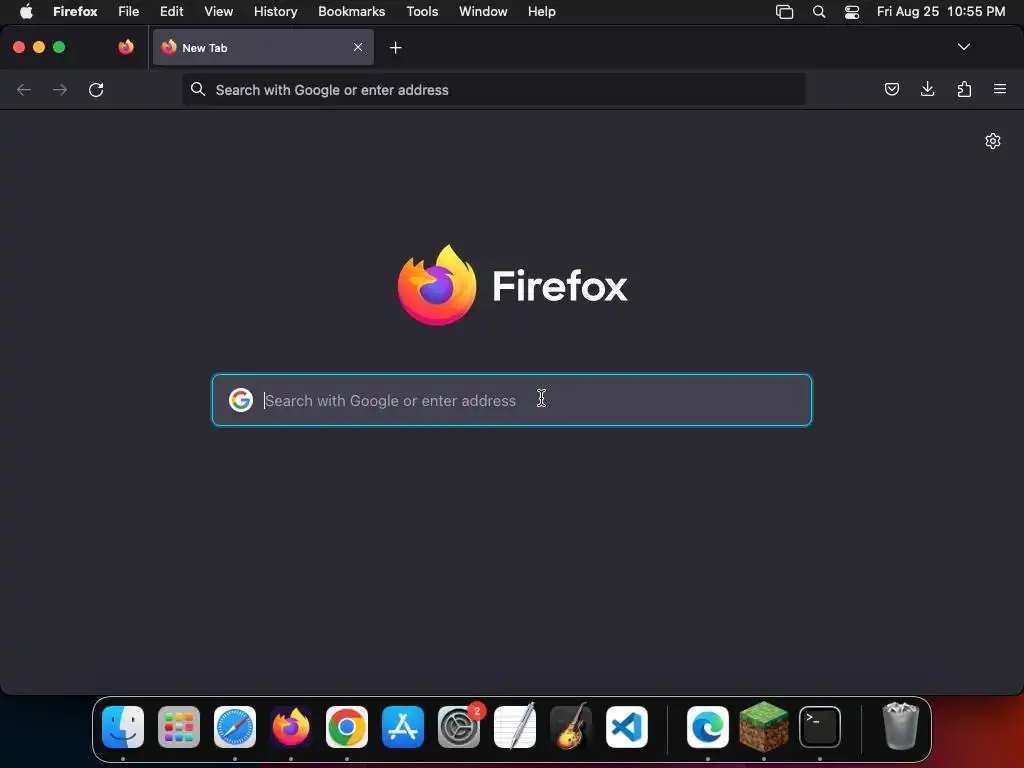Open App Store from the Dock
This screenshot has width=1024, height=768.
(x=403, y=727)
